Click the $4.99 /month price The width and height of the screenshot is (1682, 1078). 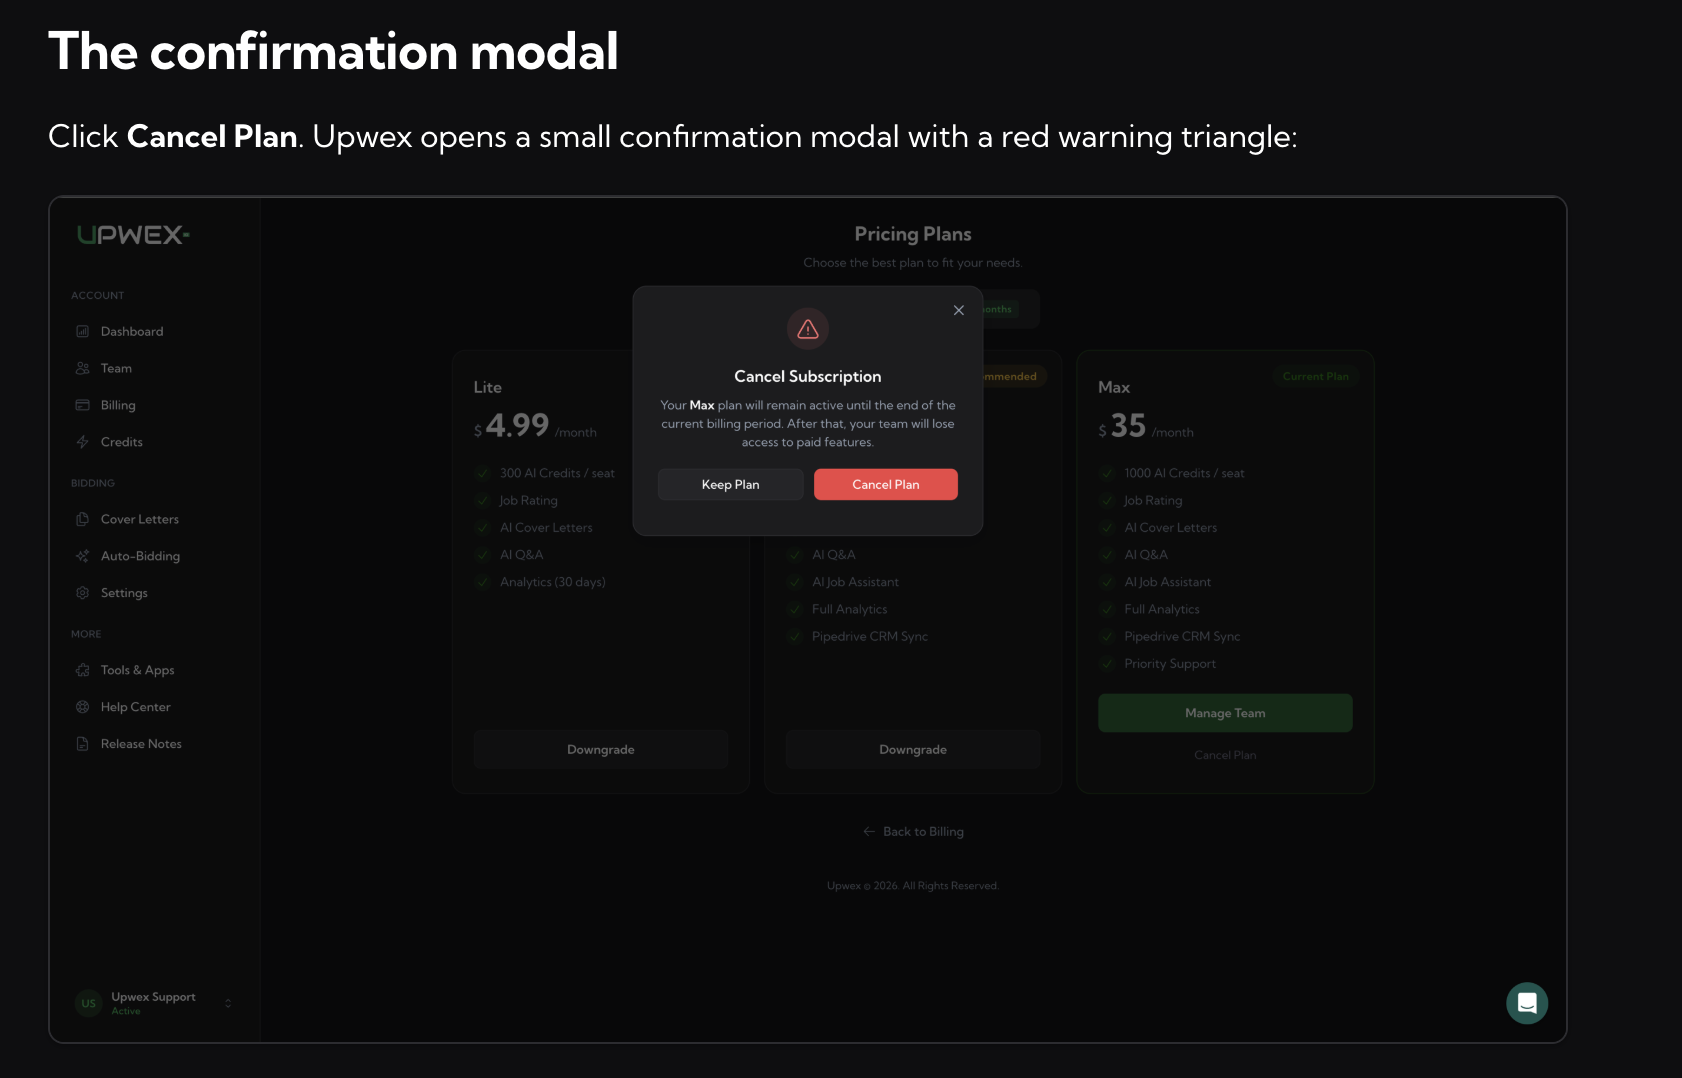click(x=535, y=427)
